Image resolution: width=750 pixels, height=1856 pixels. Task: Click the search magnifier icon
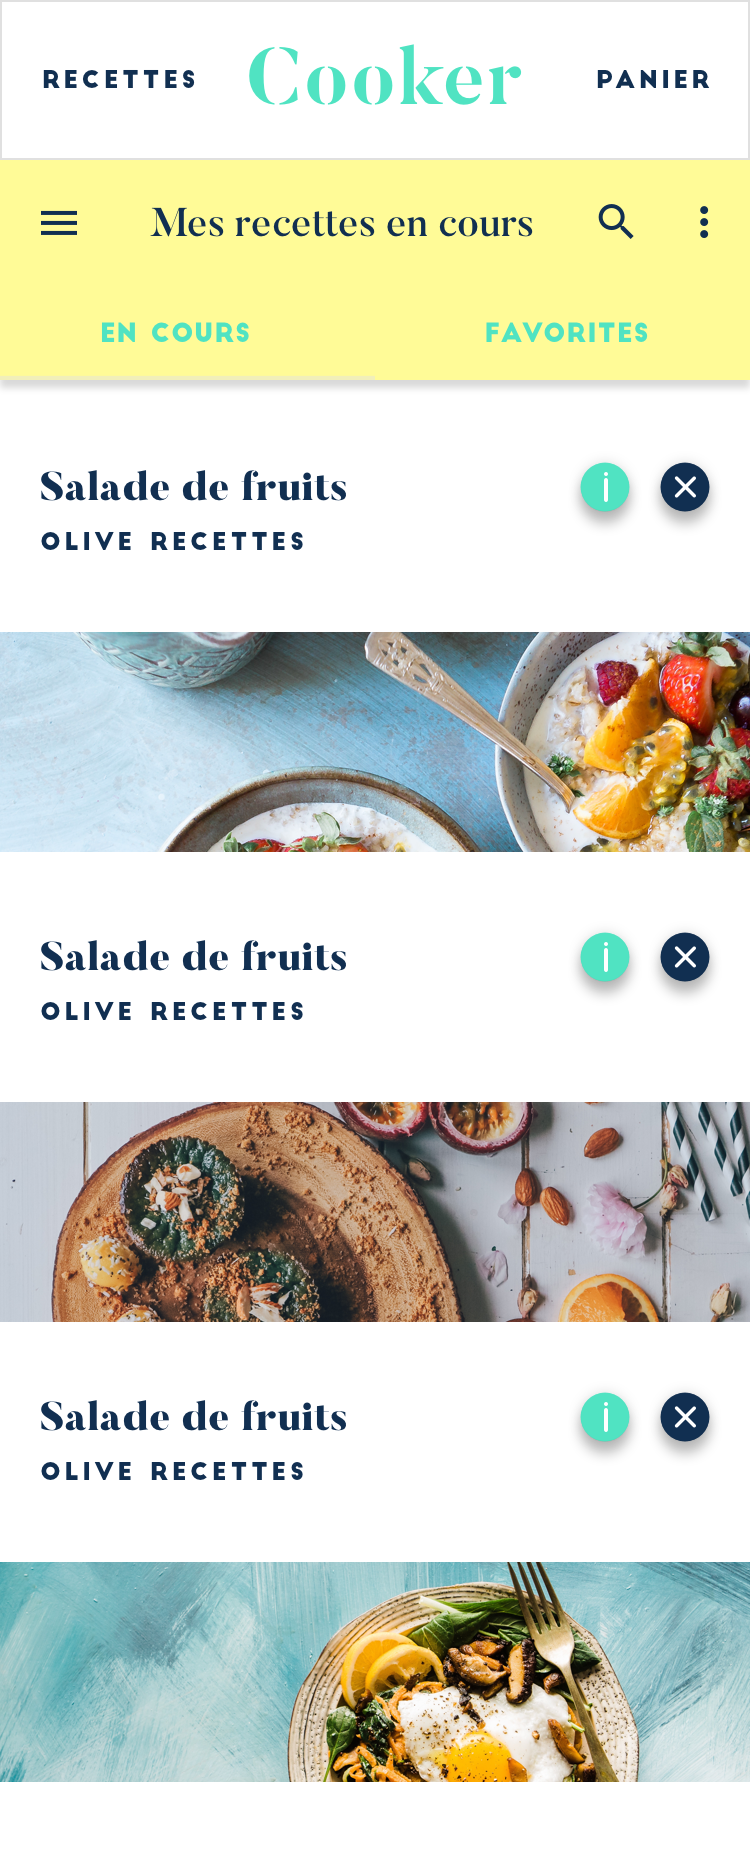616,221
